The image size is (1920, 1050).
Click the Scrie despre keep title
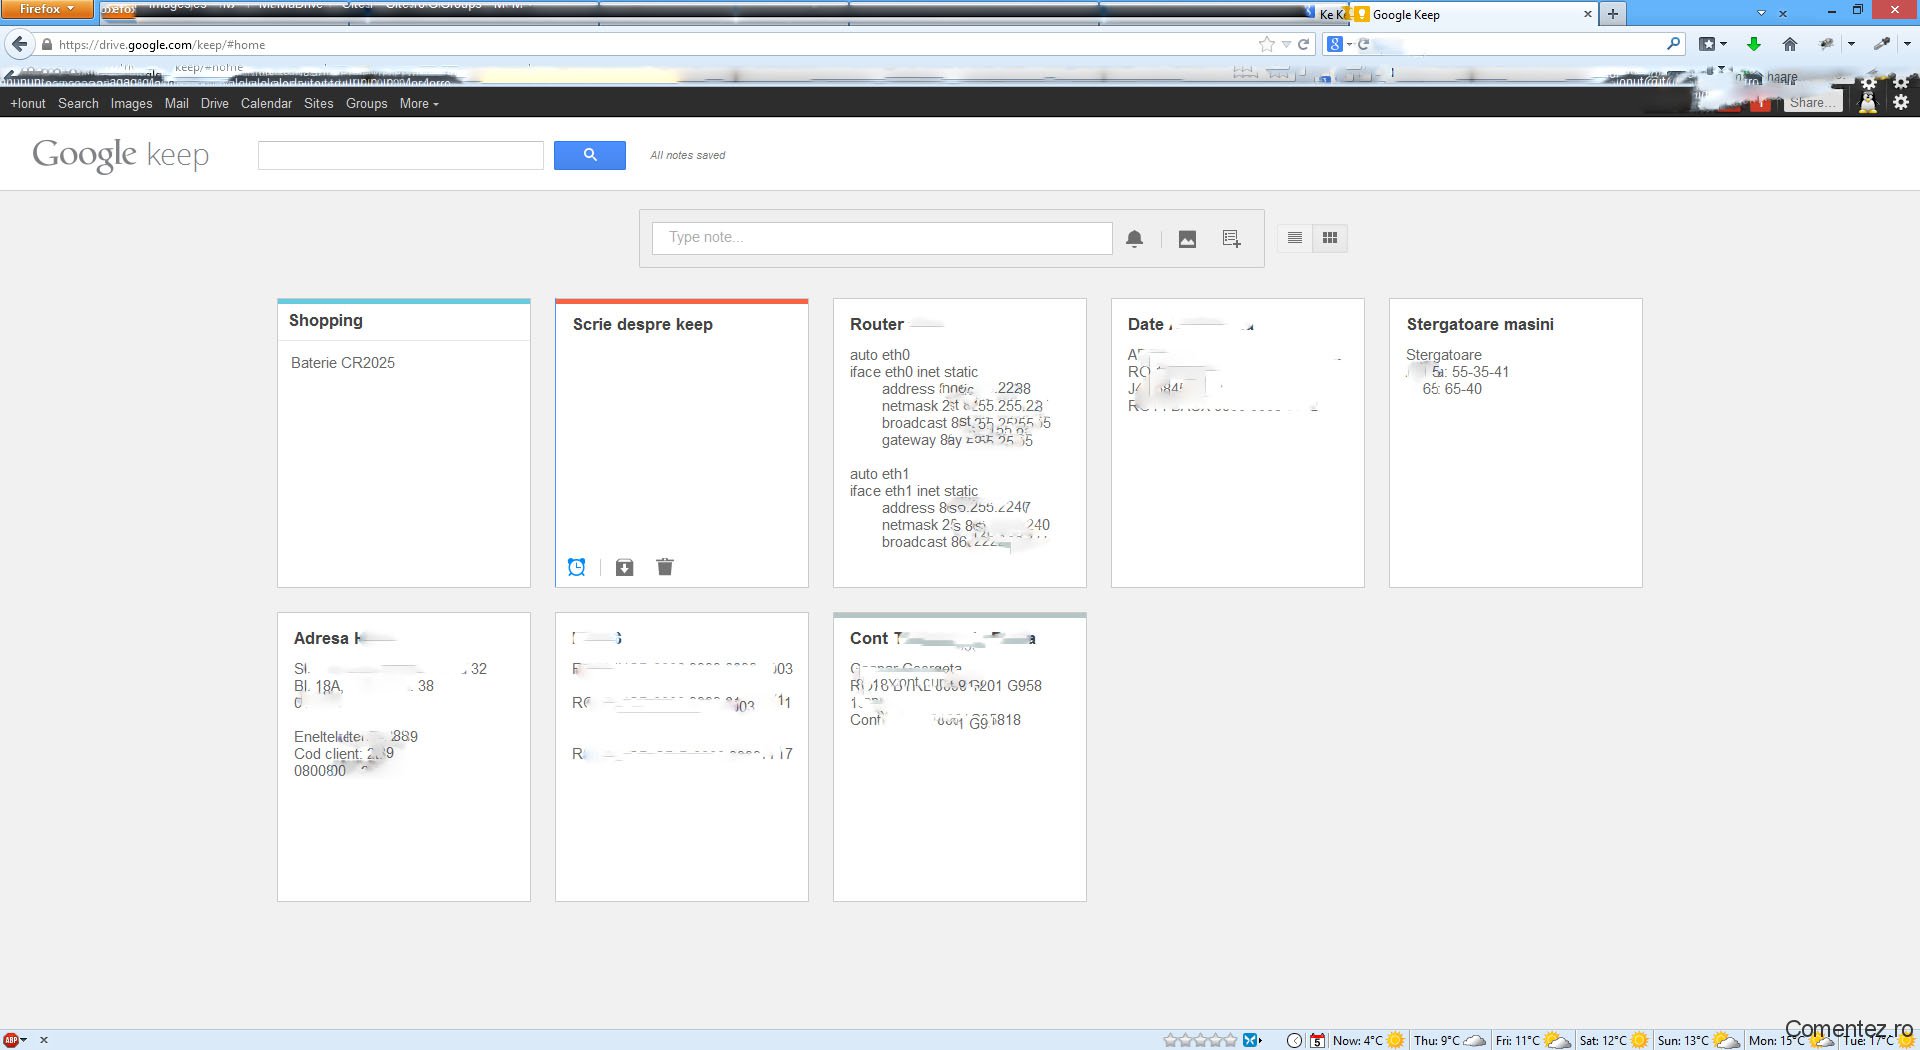click(643, 324)
